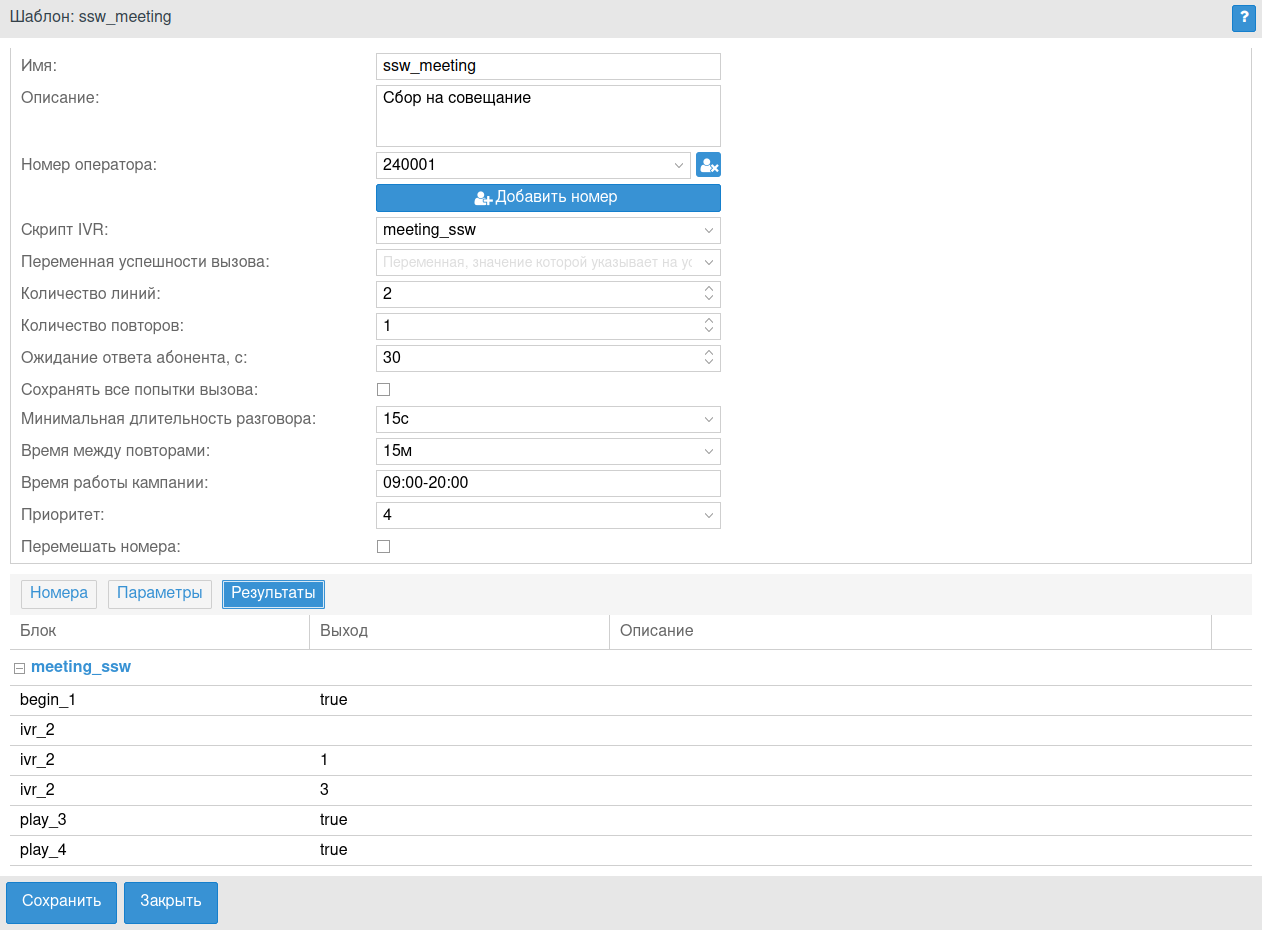This screenshot has width=1262, height=930.
Task: Remove operator number 240001 icon
Action: 708,166
